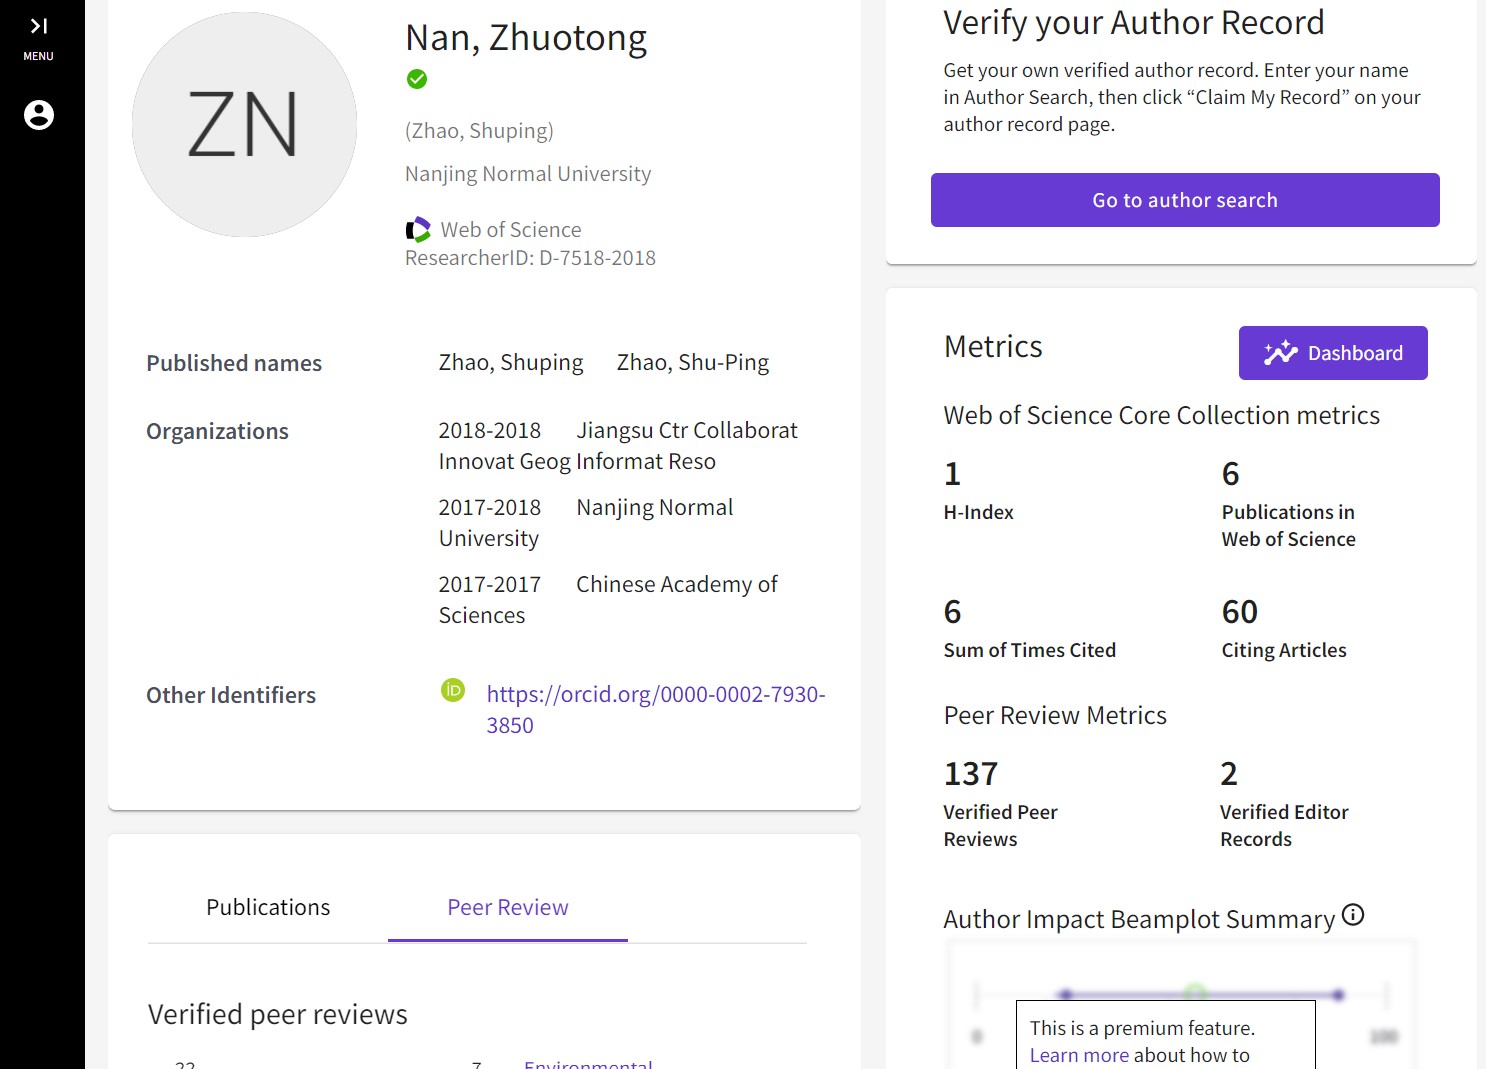The height and width of the screenshot is (1069, 1486).
Task: Open the metrics Dashboard button
Action: [1332, 353]
